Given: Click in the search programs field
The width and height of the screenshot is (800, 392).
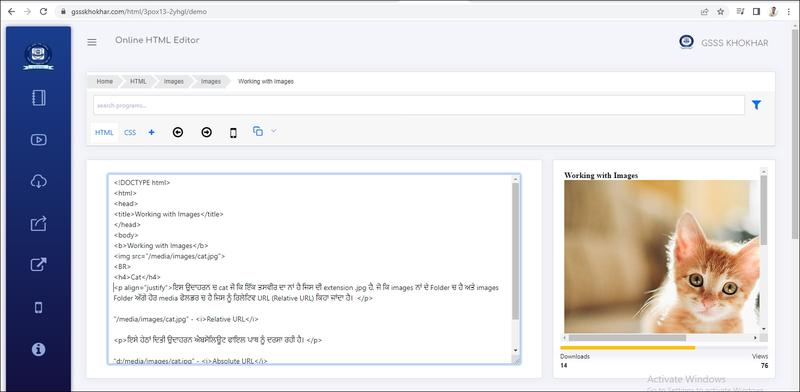Looking at the screenshot, I should pos(419,105).
